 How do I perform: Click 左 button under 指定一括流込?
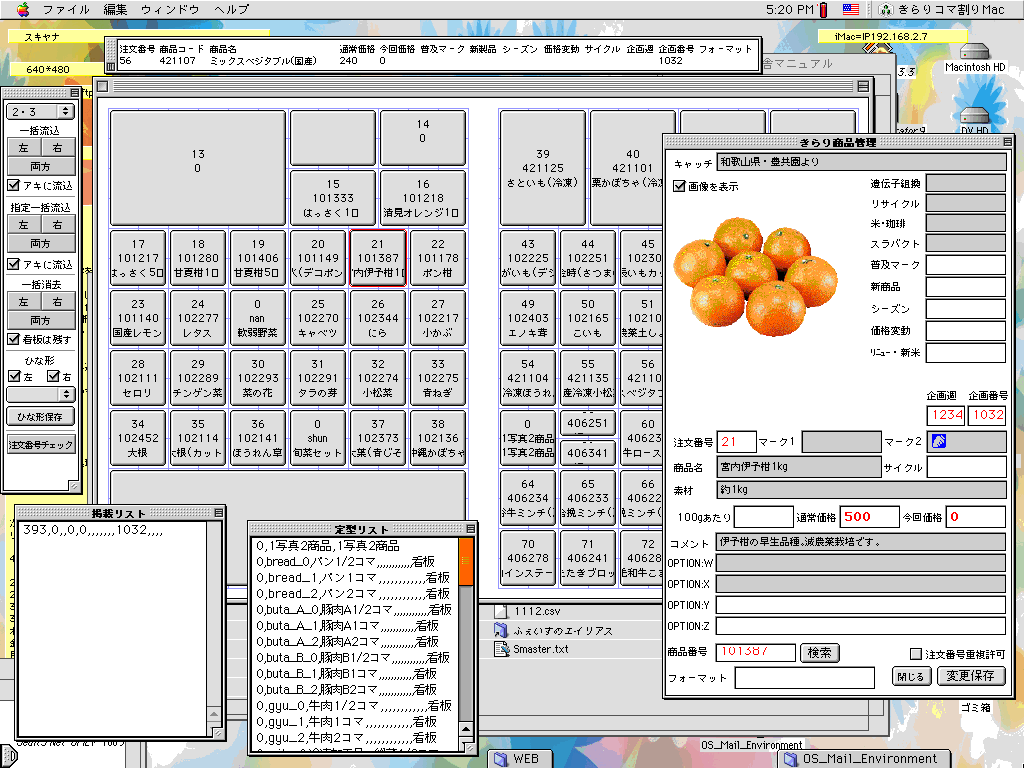(24, 225)
